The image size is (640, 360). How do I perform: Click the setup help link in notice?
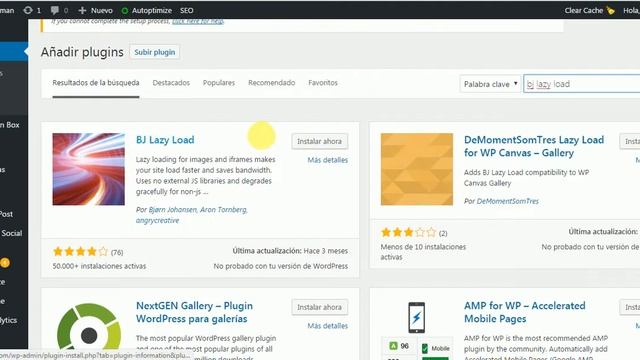point(198,21)
